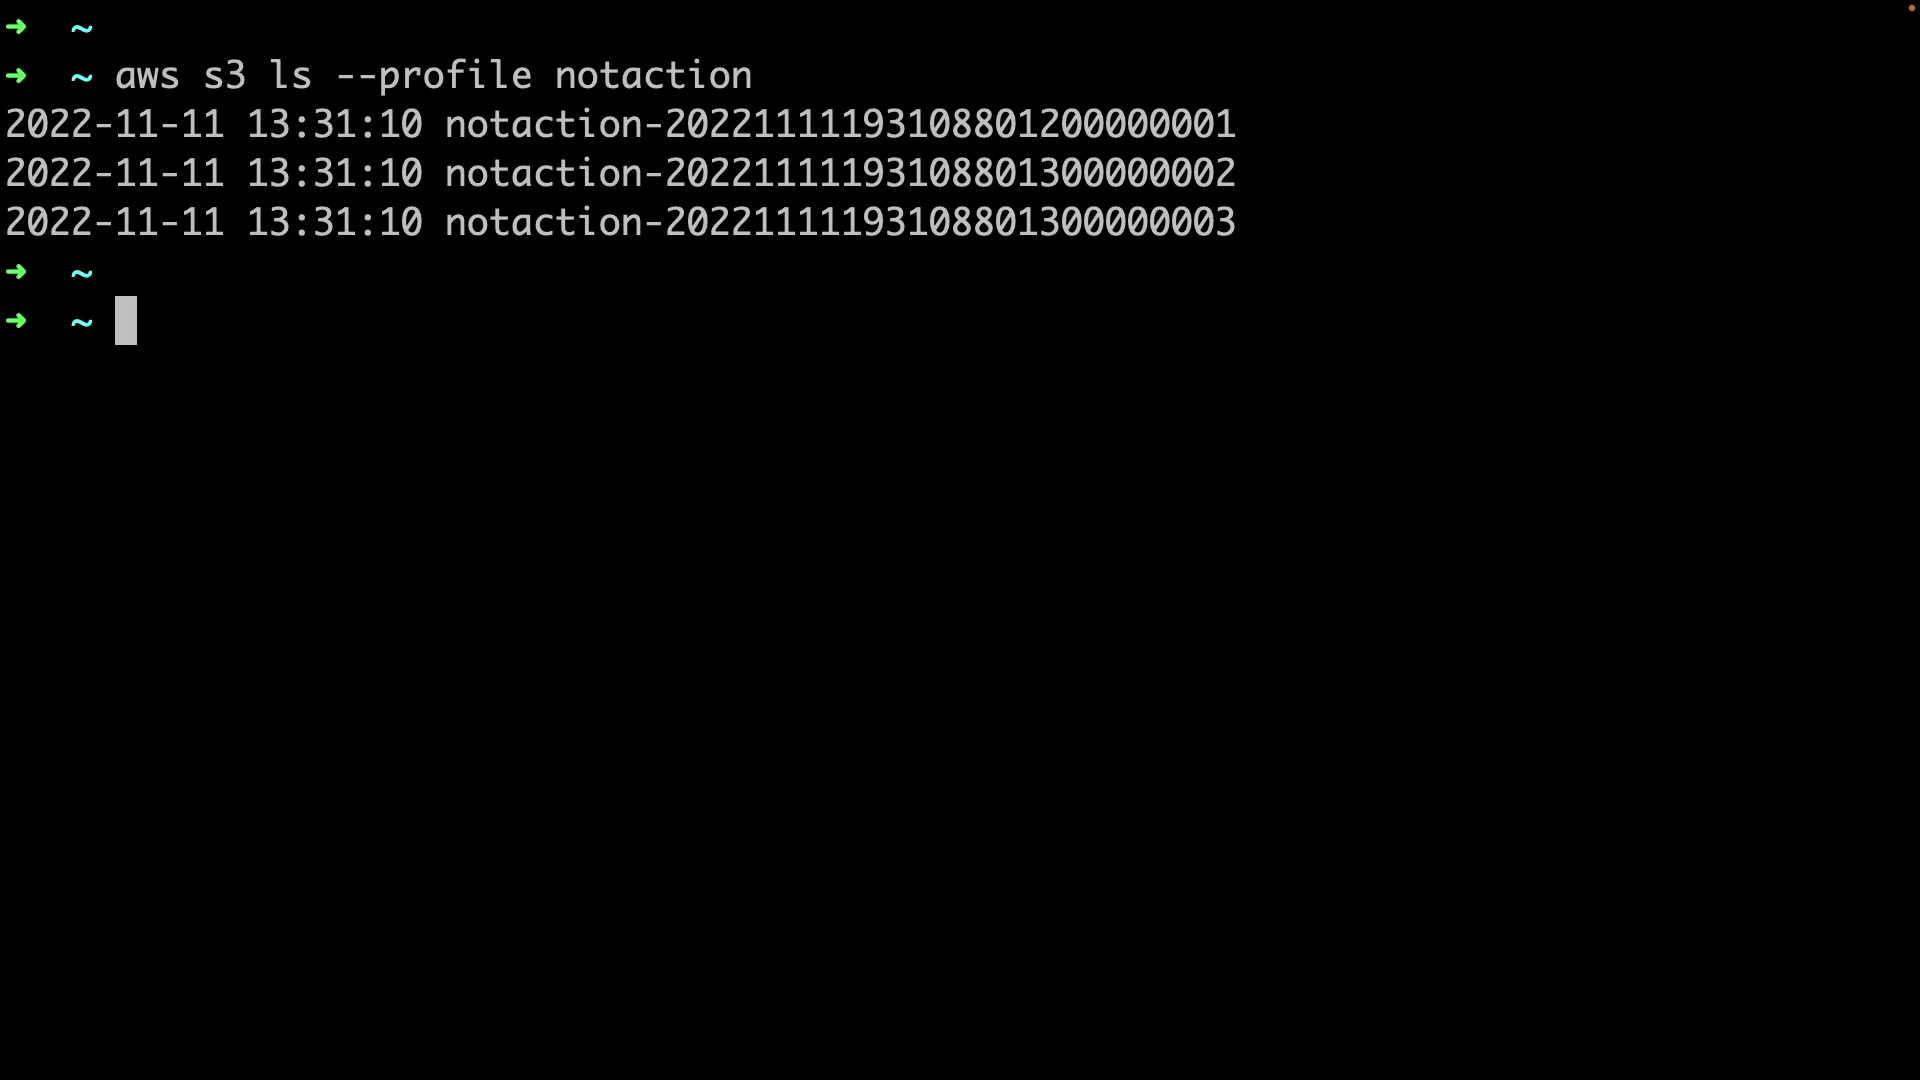Click the cyan tilde on the topmost prompt line
The height and width of the screenshot is (1080, 1920).
pyautogui.click(x=82, y=28)
